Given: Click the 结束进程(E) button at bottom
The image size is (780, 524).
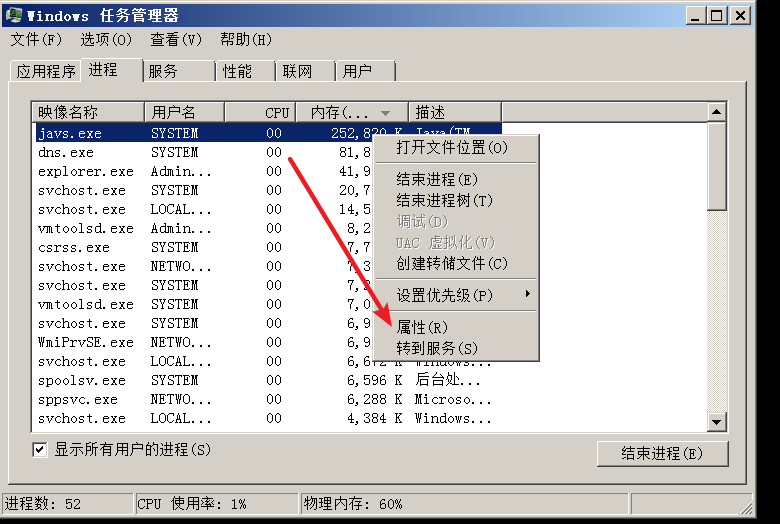Looking at the screenshot, I should (663, 453).
